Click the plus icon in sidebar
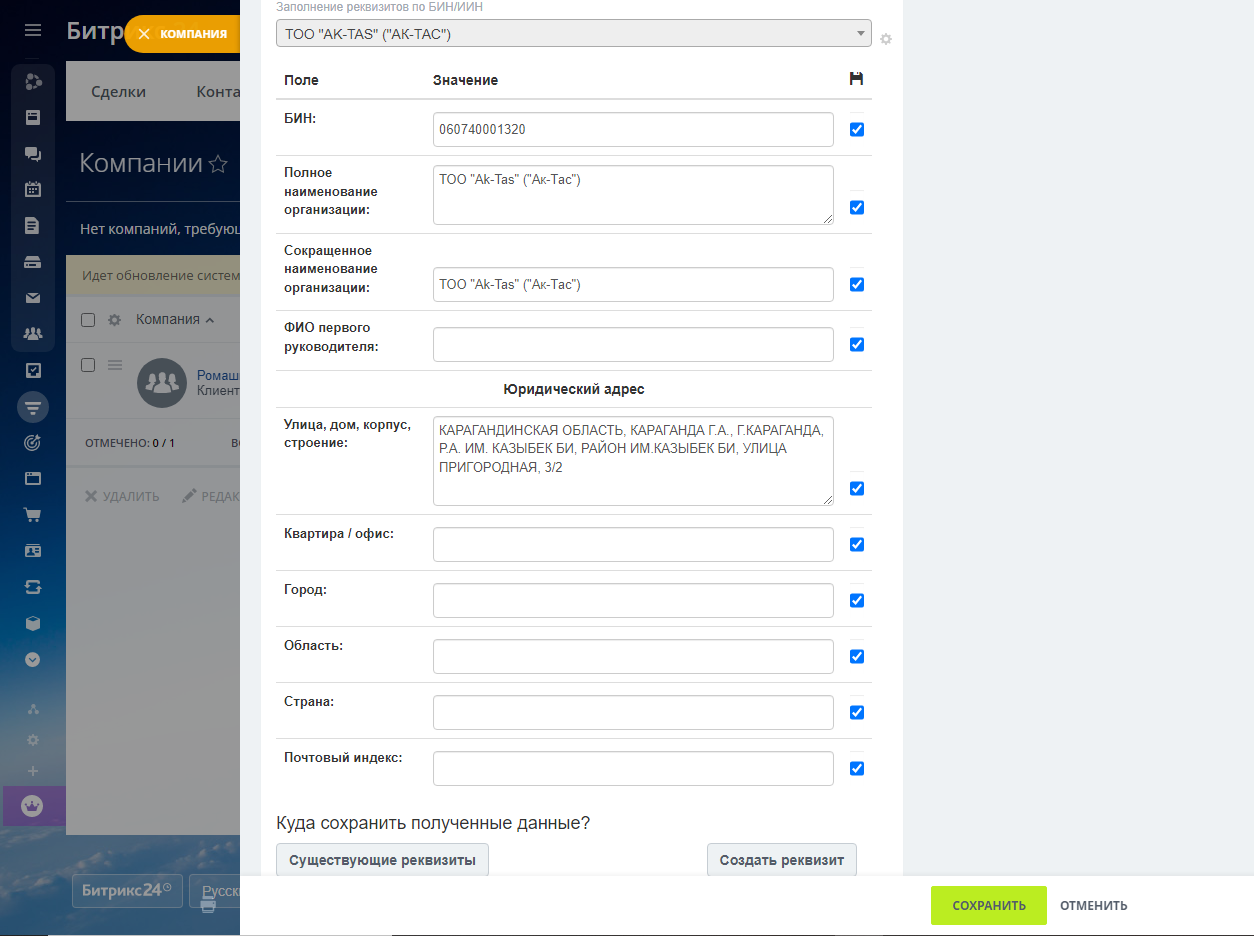1254x936 pixels. [33, 771]
